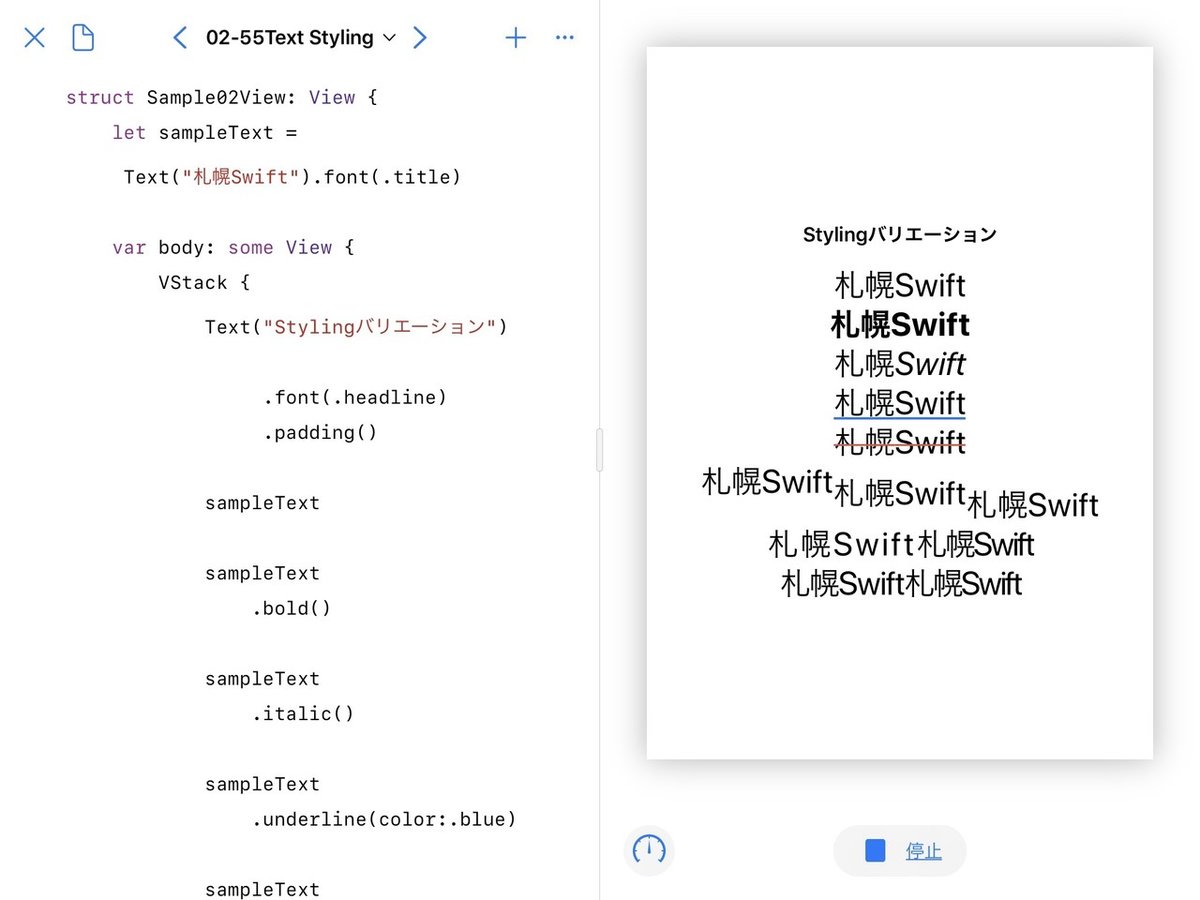The image size is (1200, 900).
Task: Click sampleText line above .italic()
Action: 262,678
